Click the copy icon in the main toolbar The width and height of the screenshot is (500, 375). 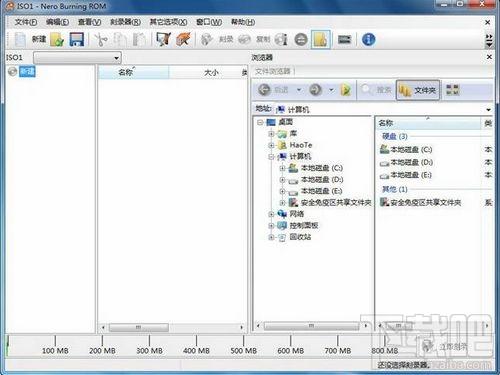click(x=120, y=39)
